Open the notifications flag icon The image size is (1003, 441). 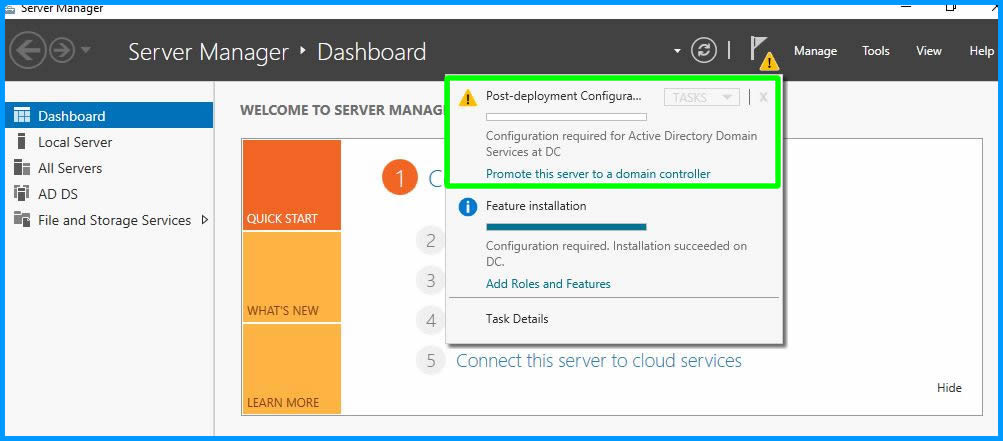760,51
